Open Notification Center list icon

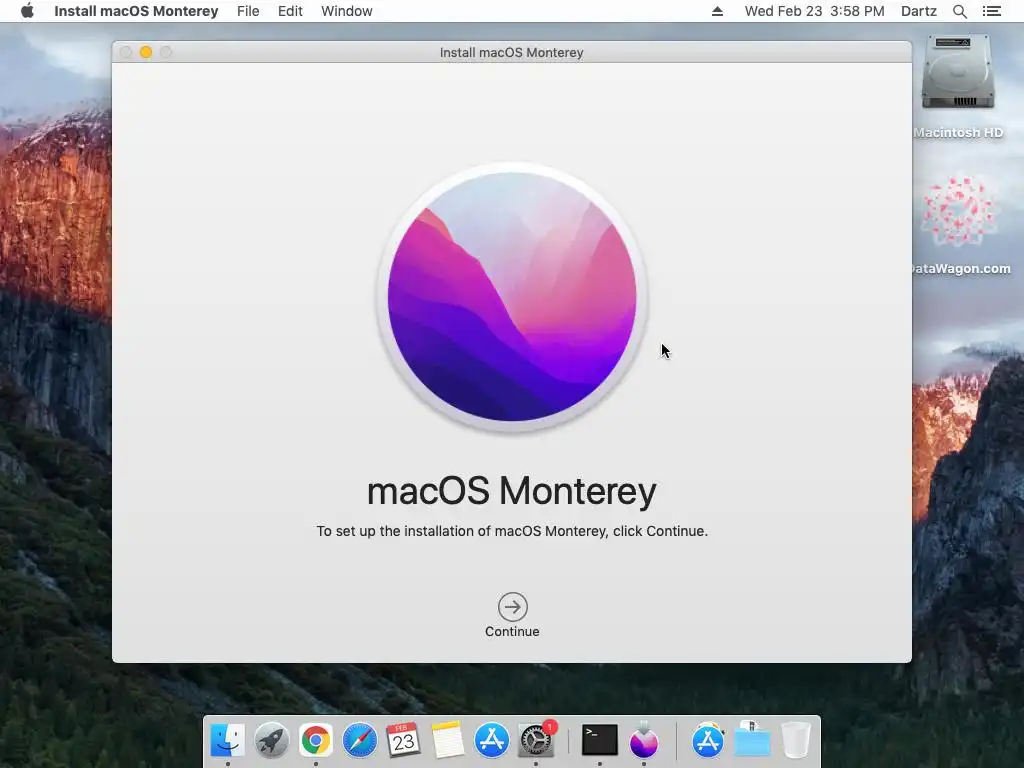(x=991, y=11)
